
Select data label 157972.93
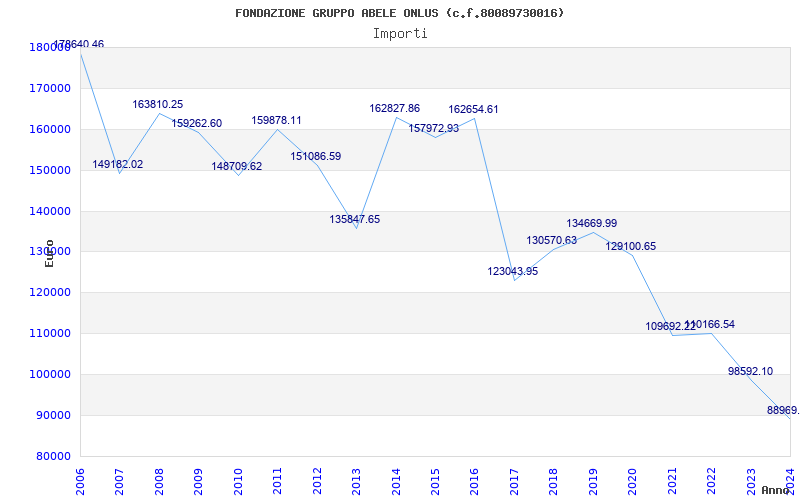[434, 129]
